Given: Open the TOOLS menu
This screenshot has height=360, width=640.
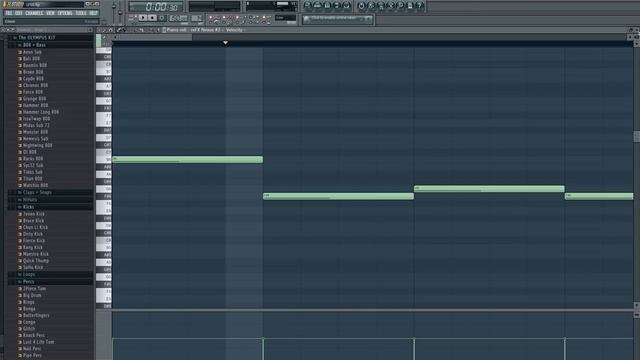Looking at the screenshot, I should pyautogui.click(x=81, y=13).
